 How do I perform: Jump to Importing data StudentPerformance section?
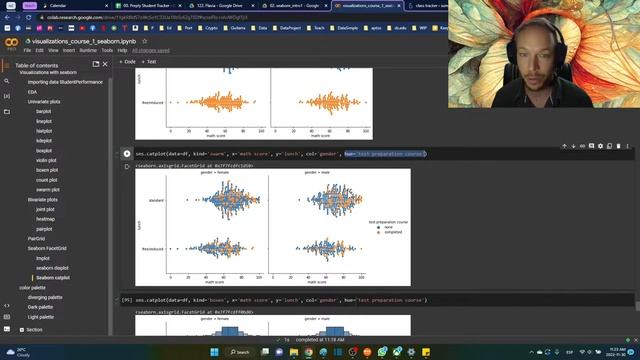point(65,82)
